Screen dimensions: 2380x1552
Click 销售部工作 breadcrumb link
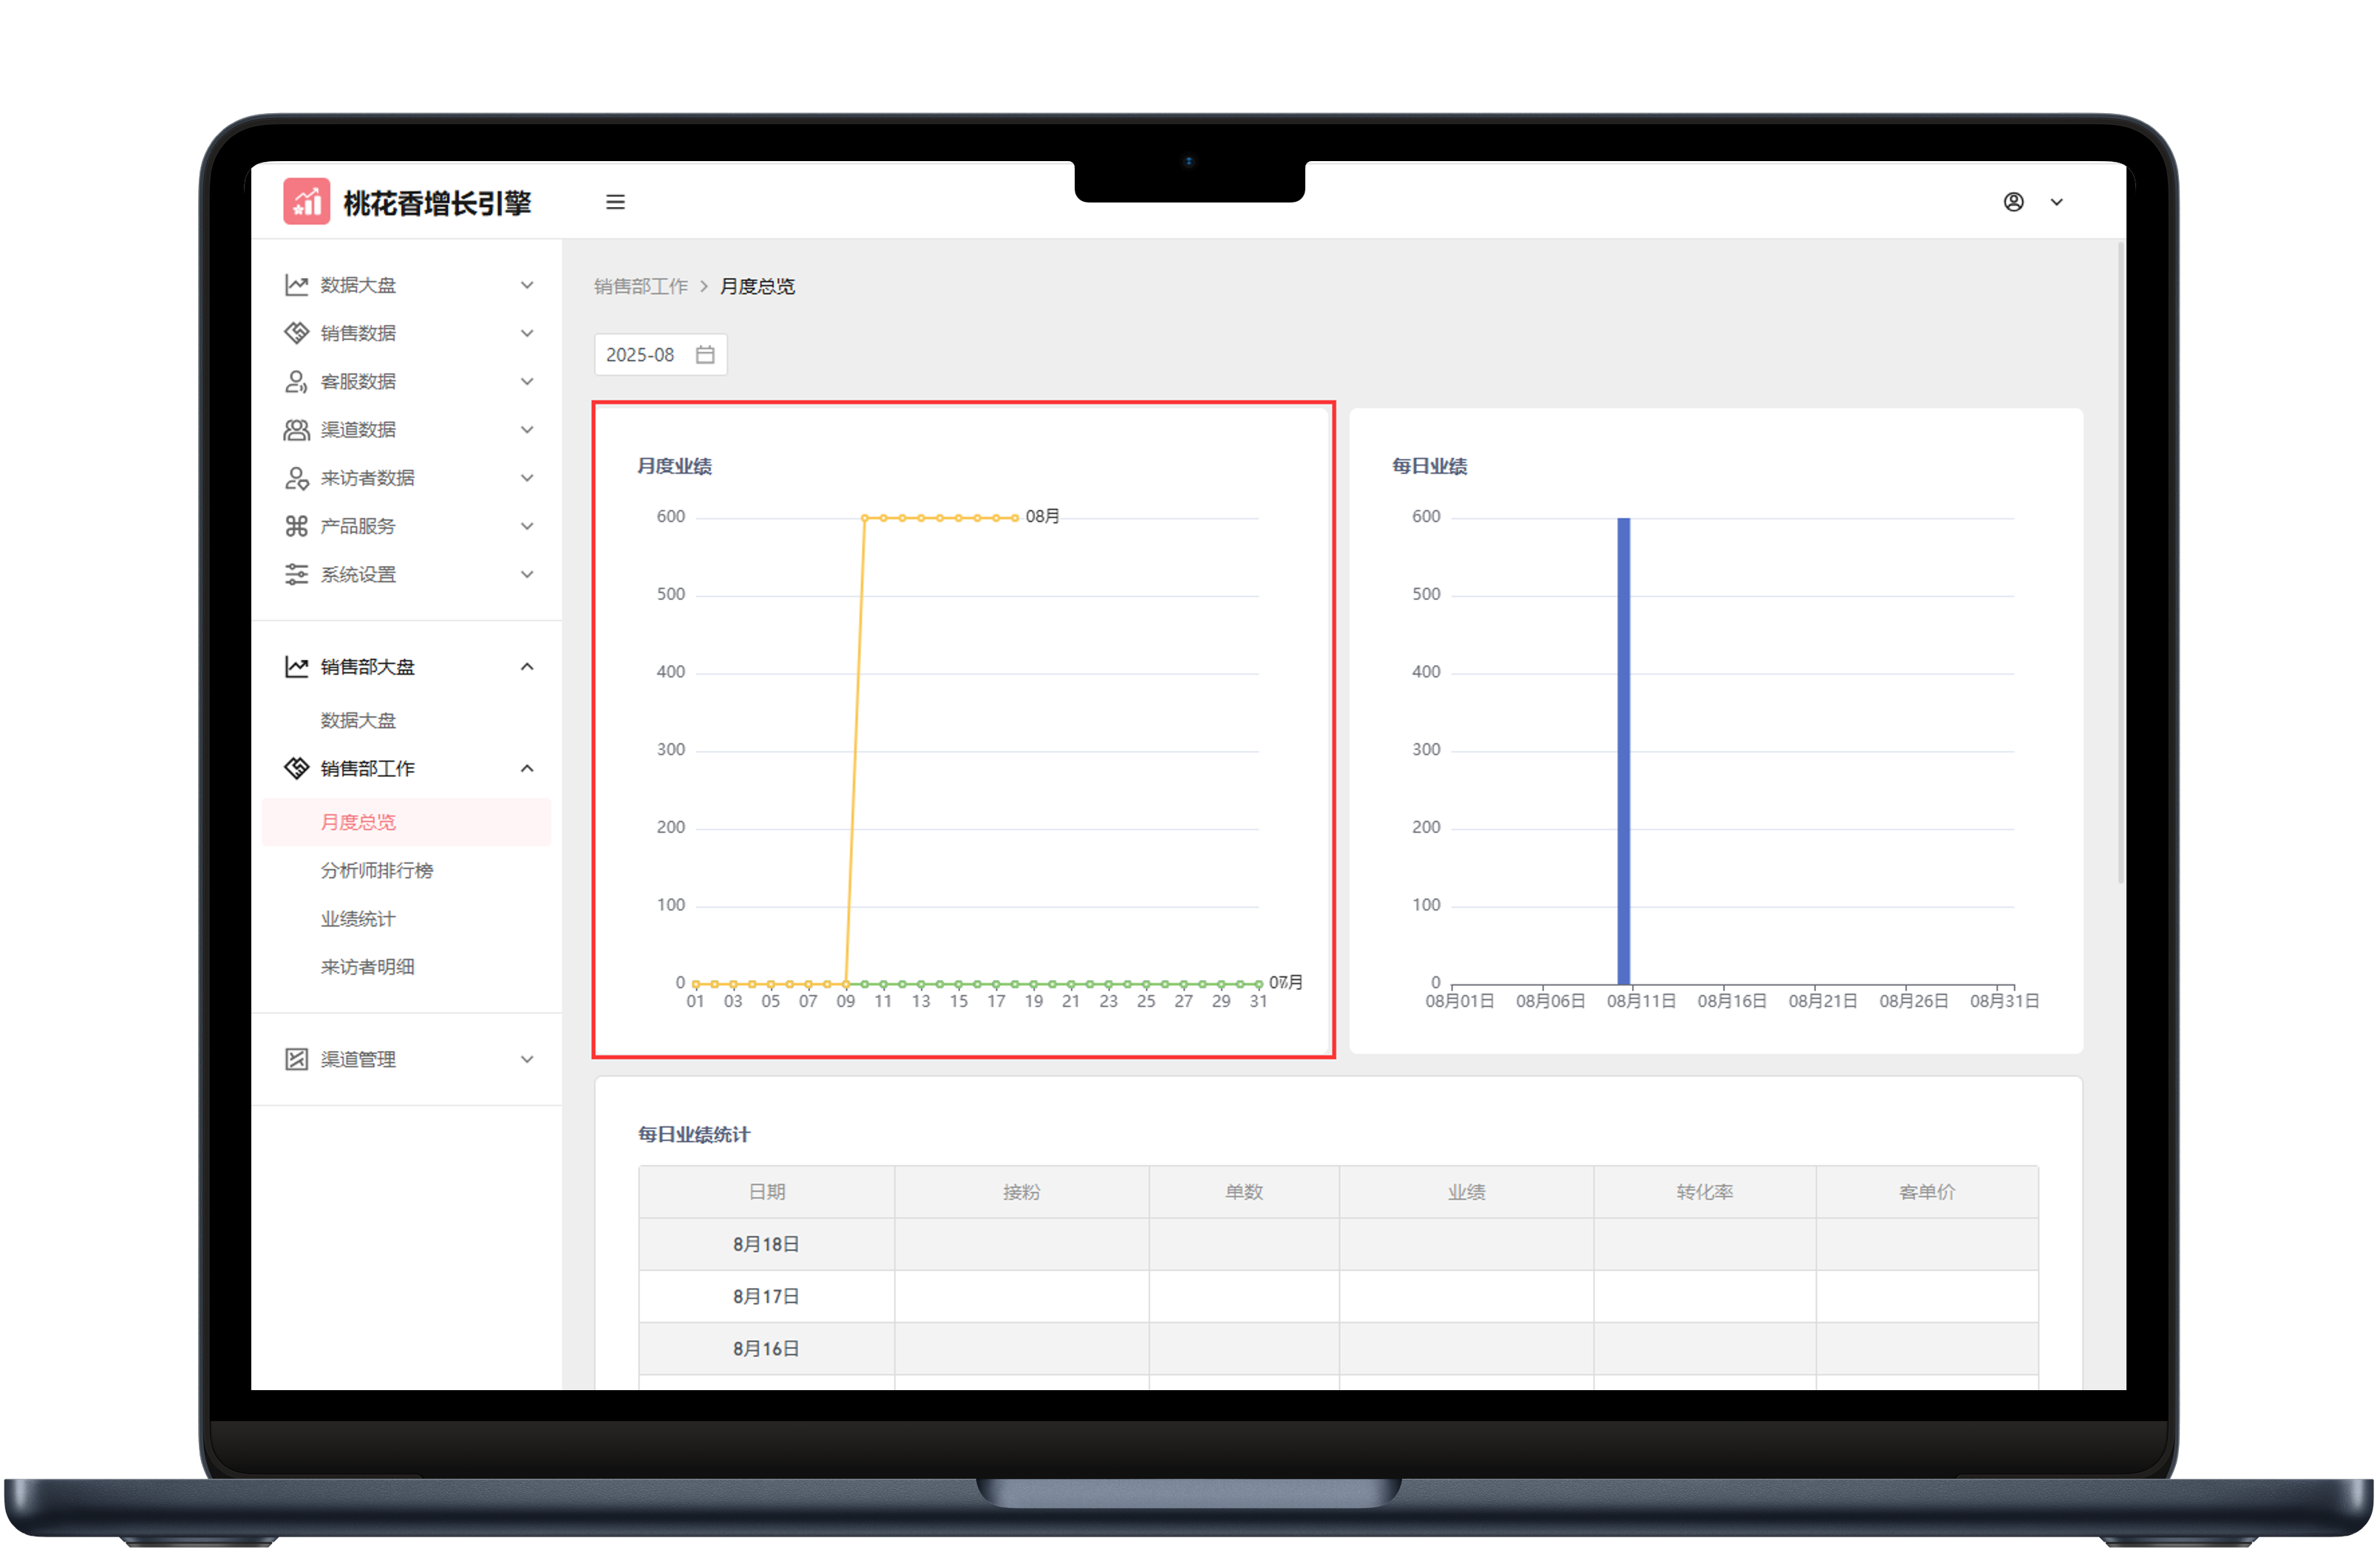click(x=641, y=286)
